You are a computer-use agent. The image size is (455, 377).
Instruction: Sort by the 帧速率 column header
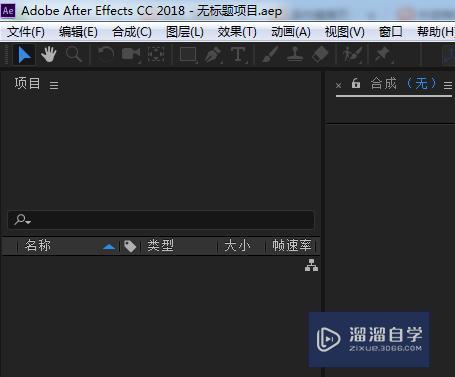click(x=292, y=246)
